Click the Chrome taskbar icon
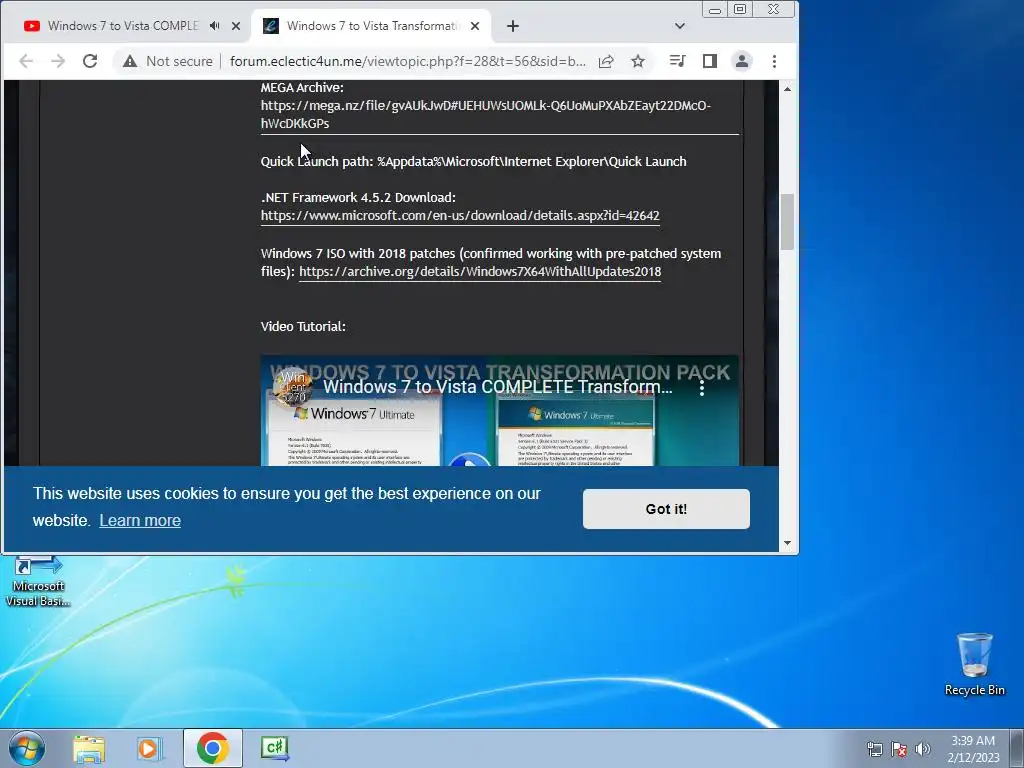The width and height of the screenshot is (1024, 768). pyautogui.click(x=213, y=748)
